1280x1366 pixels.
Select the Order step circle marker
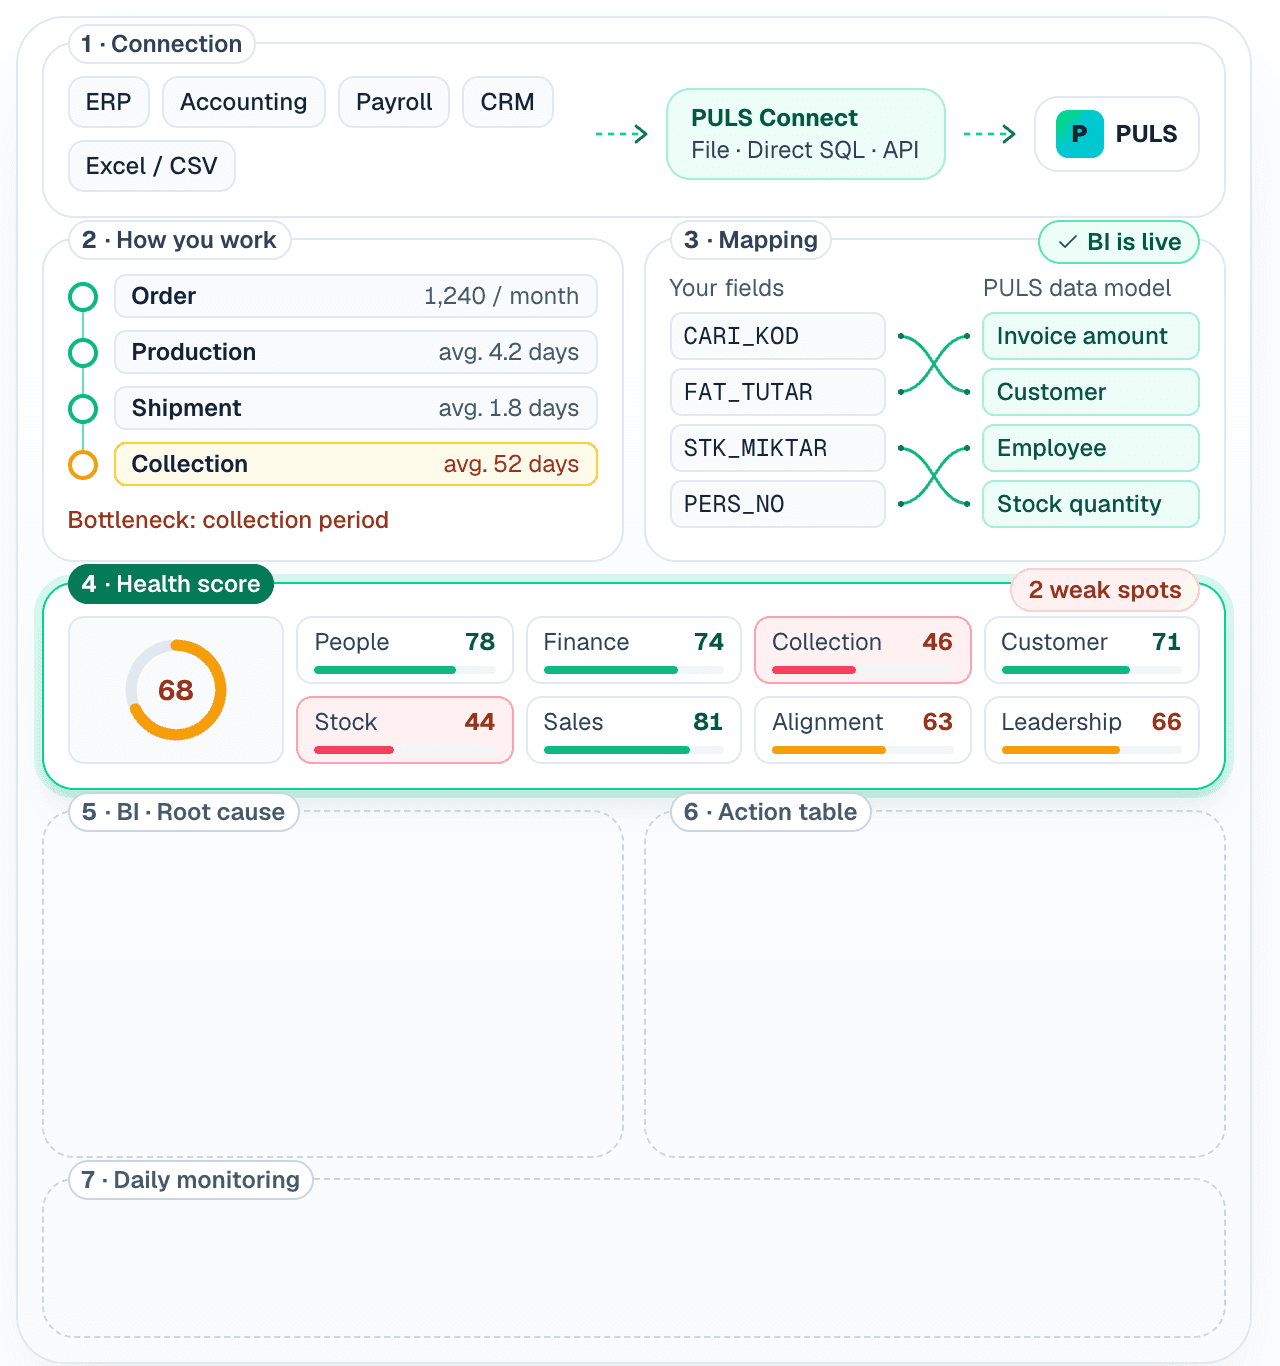(83, 297)
